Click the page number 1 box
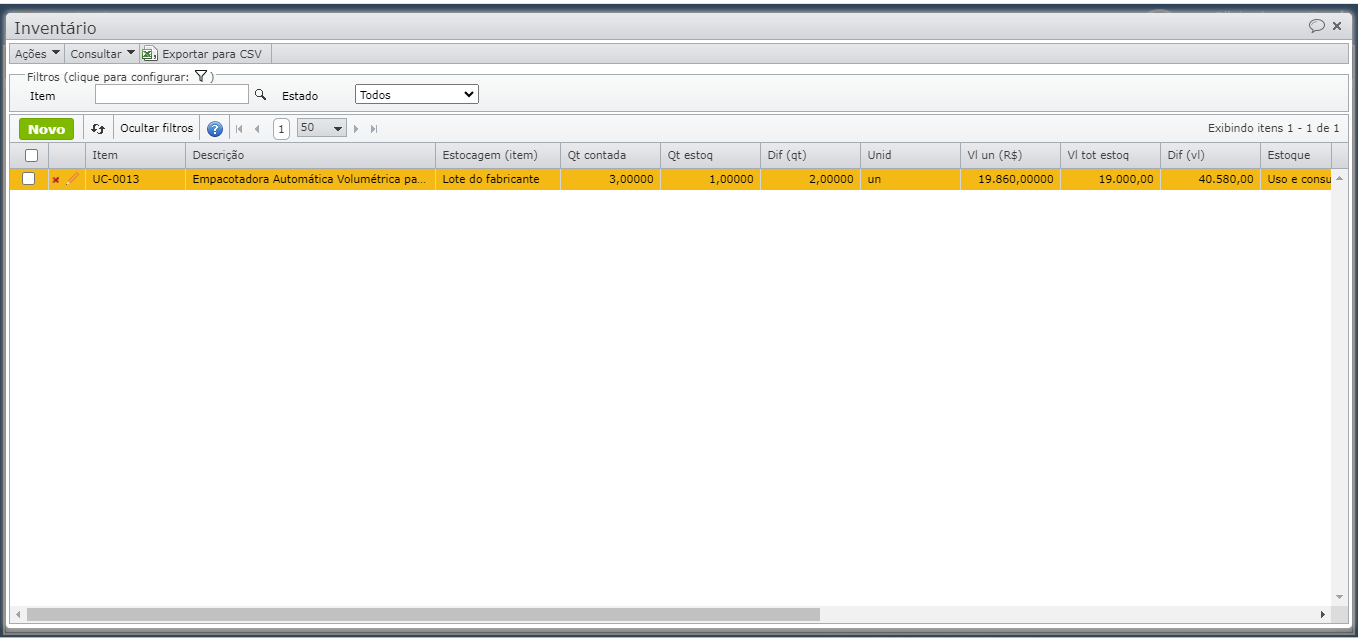 282,129
